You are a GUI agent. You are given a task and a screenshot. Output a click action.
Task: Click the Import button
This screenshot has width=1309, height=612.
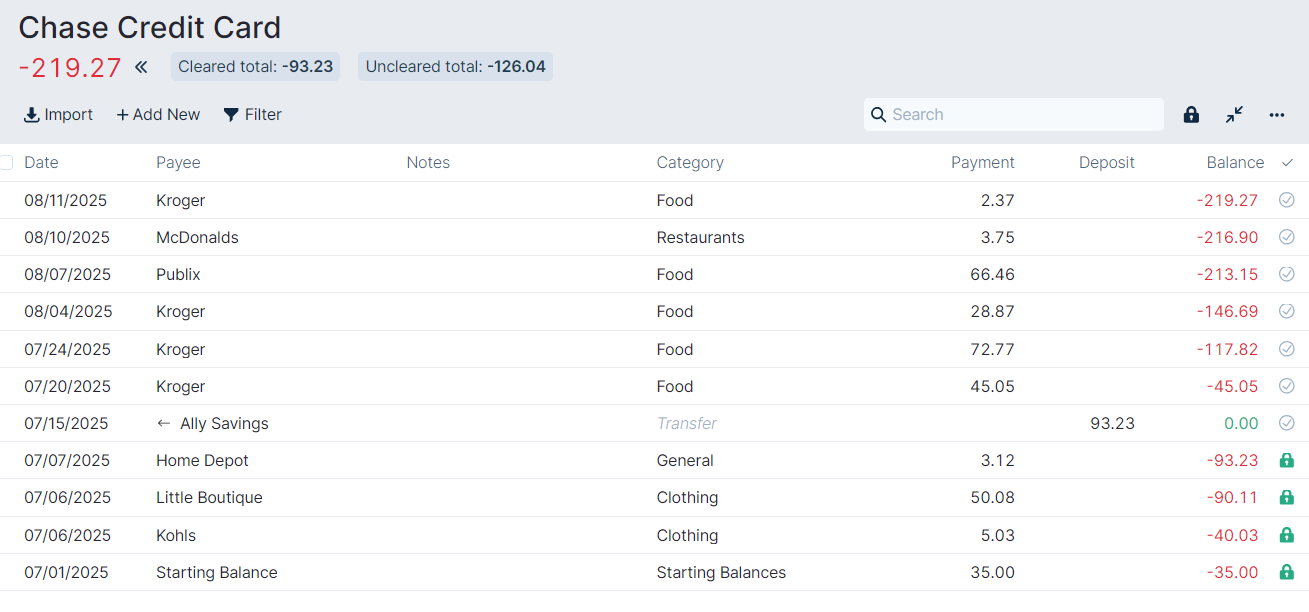tap(58, 115)
